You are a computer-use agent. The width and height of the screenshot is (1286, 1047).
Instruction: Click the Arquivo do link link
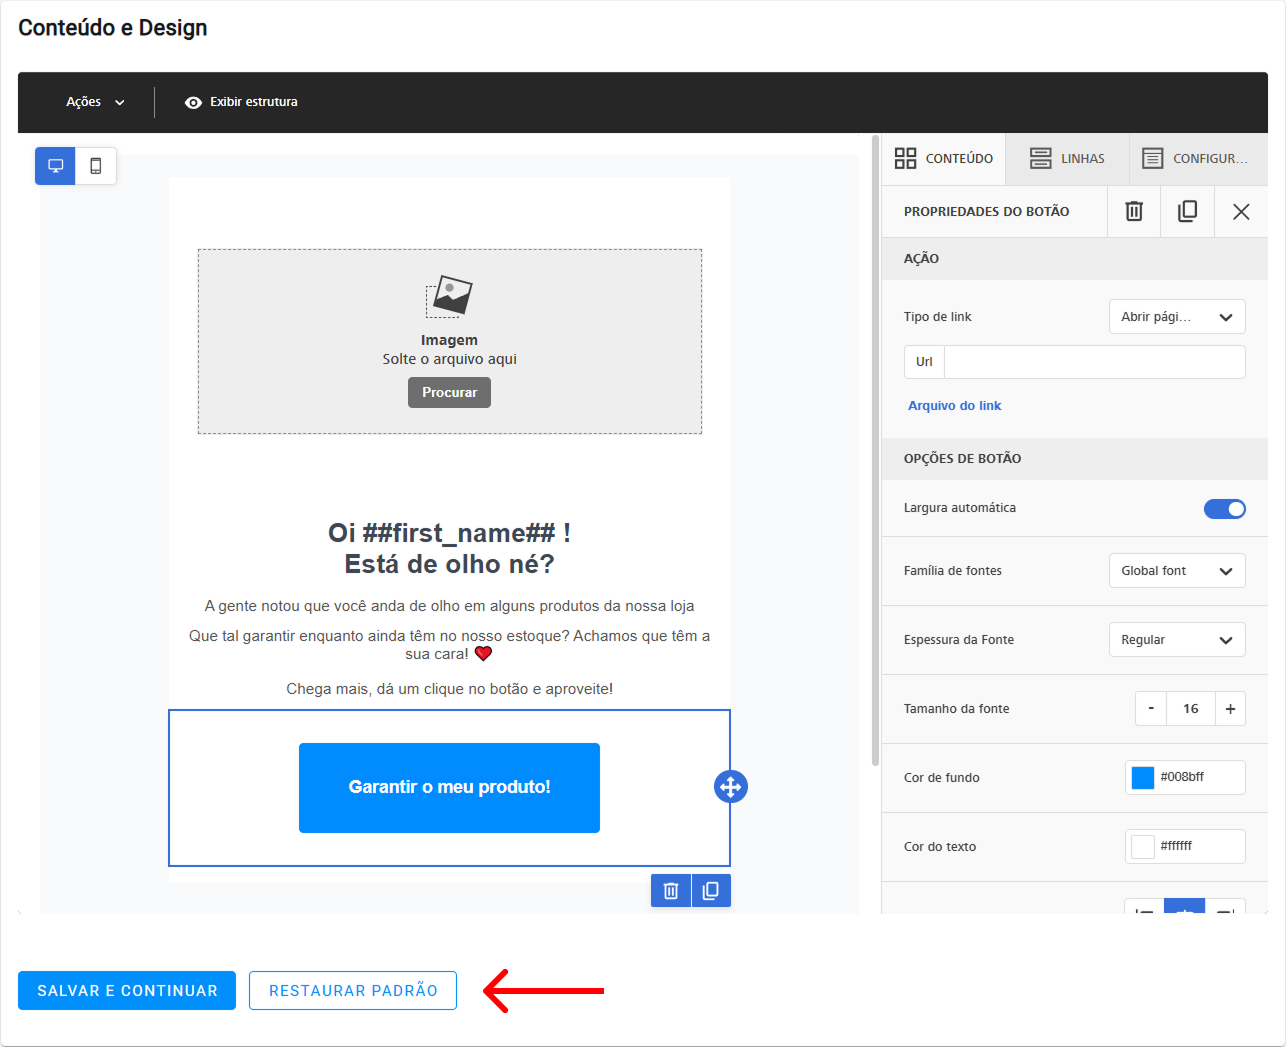[954, 406]
